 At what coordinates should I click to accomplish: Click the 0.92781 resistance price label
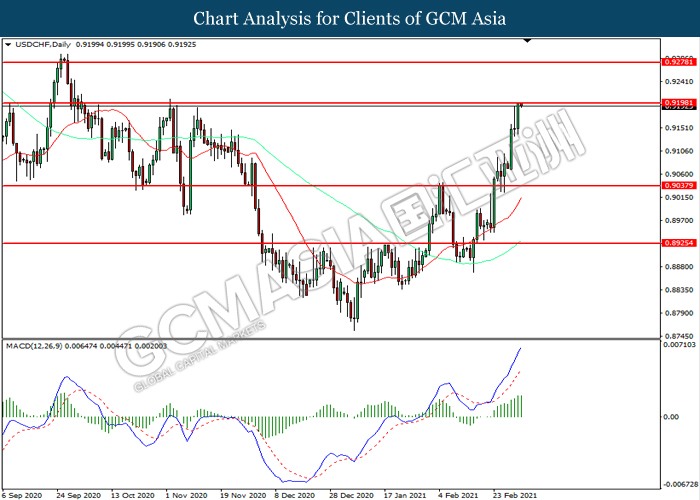tap(679, 62)
